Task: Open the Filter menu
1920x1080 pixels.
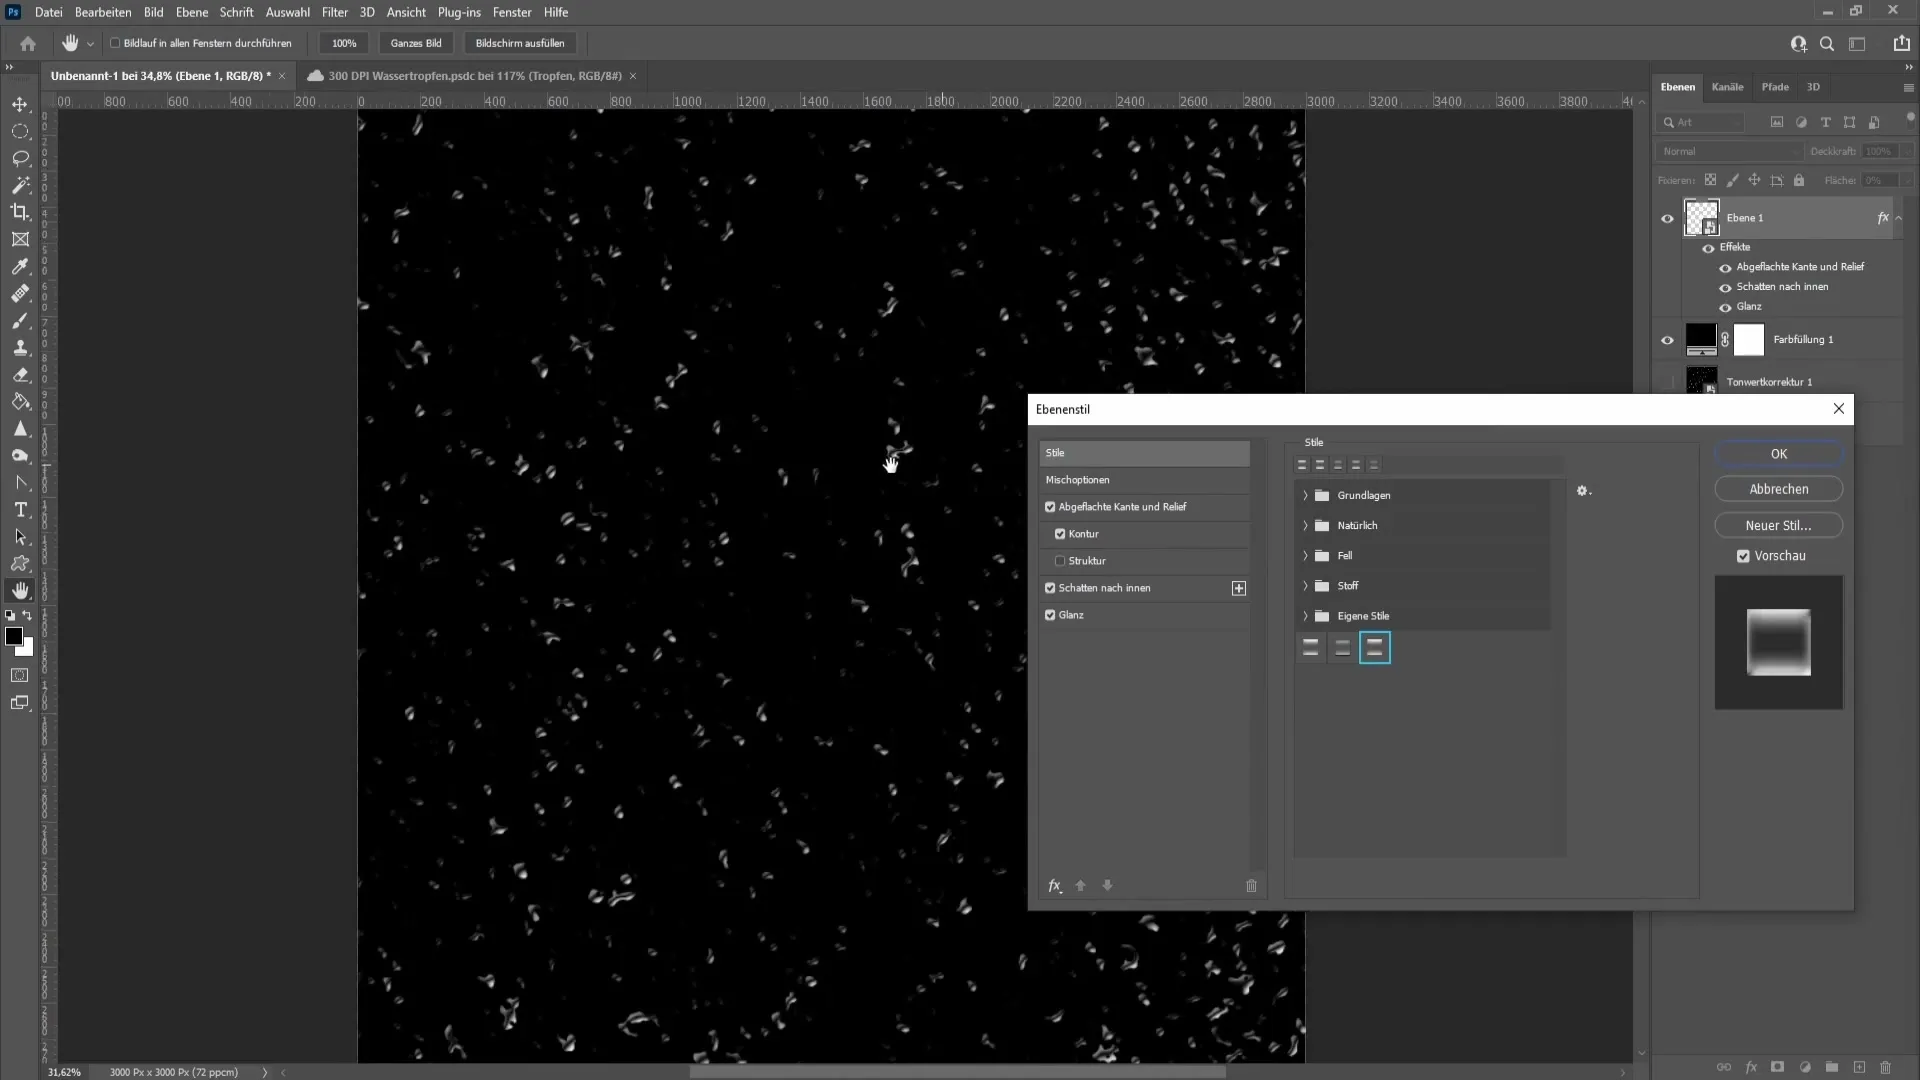Action: point(334,12)
